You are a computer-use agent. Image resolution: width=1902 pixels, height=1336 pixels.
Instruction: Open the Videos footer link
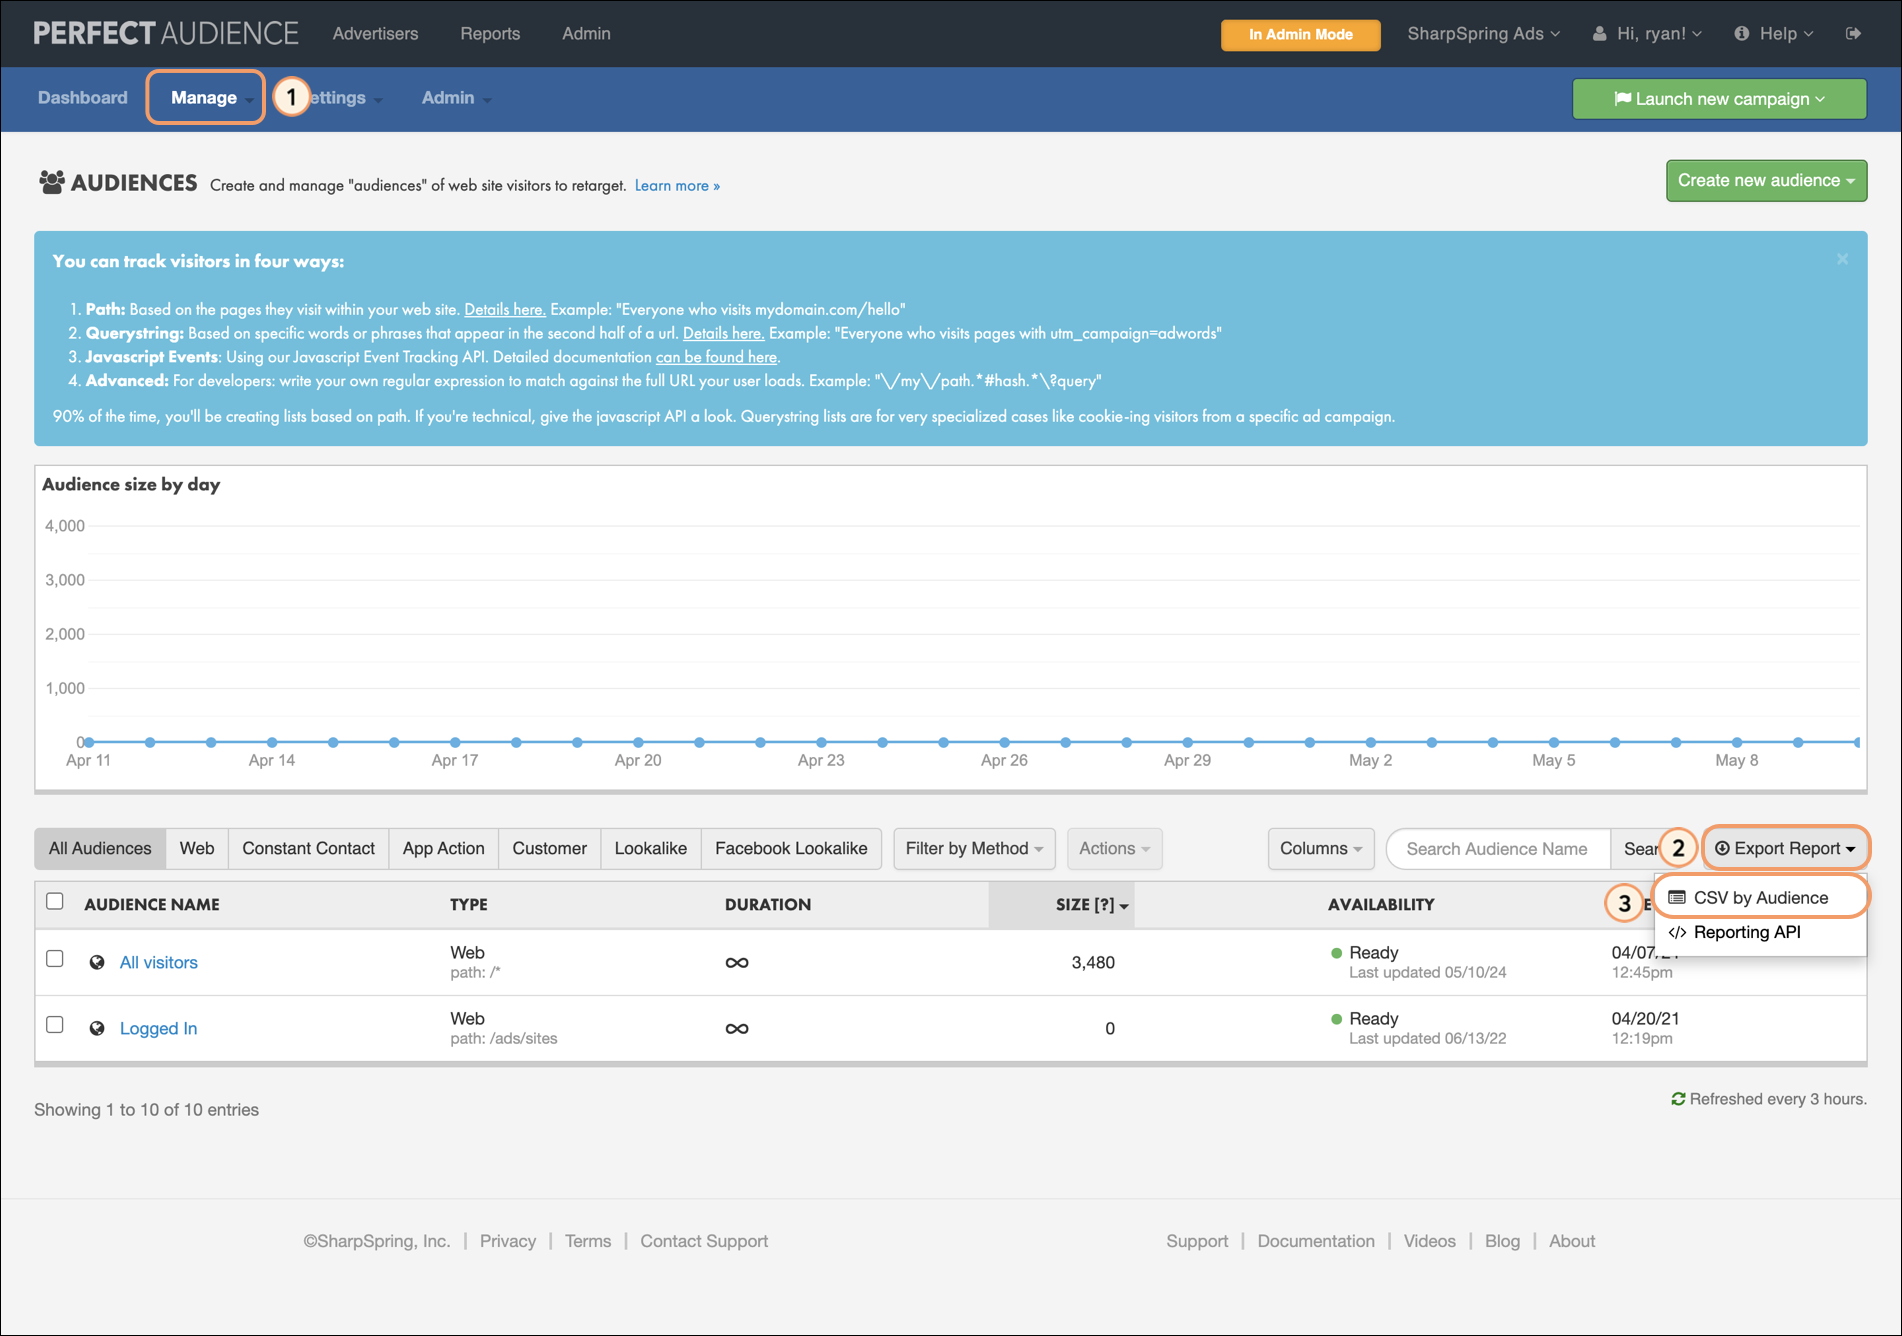point(1430,1241)
